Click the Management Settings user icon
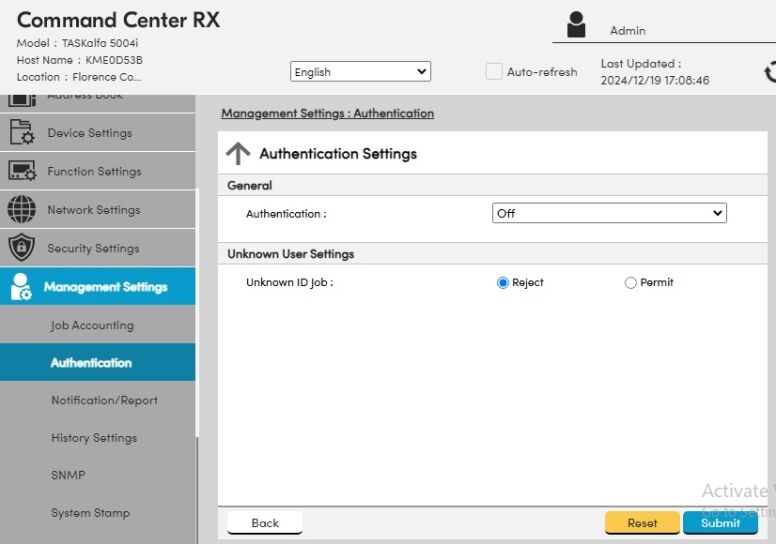The width and height of the screenshot is (776, 544). click(x=22, y=287)
